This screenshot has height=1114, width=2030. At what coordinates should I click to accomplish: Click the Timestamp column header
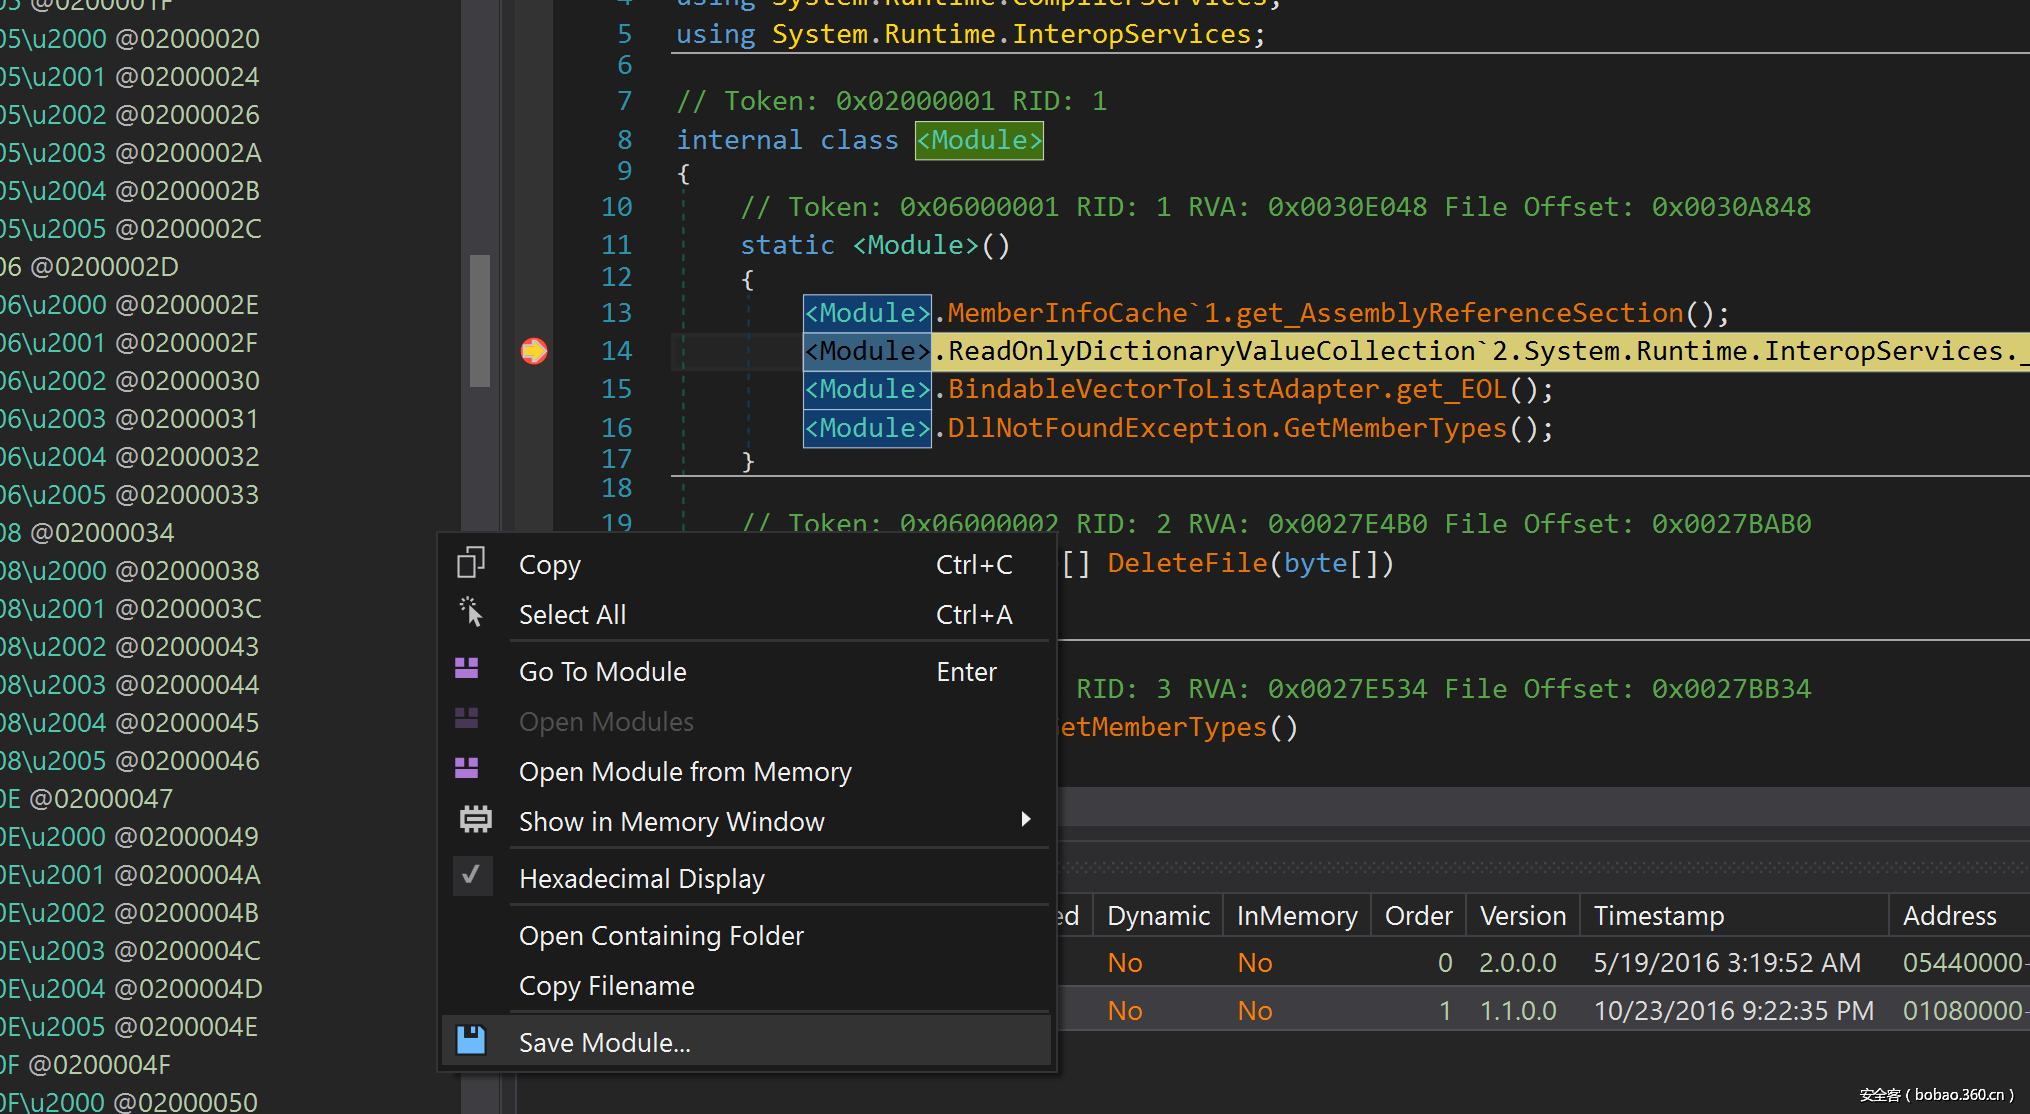[x=1658, y=916]
